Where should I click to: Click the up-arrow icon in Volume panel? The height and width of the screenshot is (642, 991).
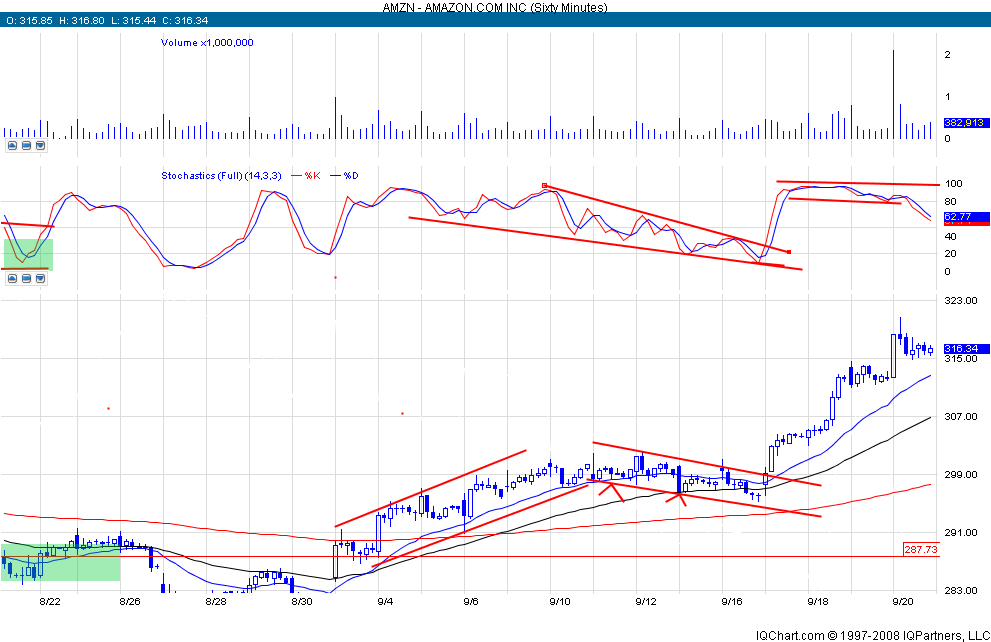12,145
